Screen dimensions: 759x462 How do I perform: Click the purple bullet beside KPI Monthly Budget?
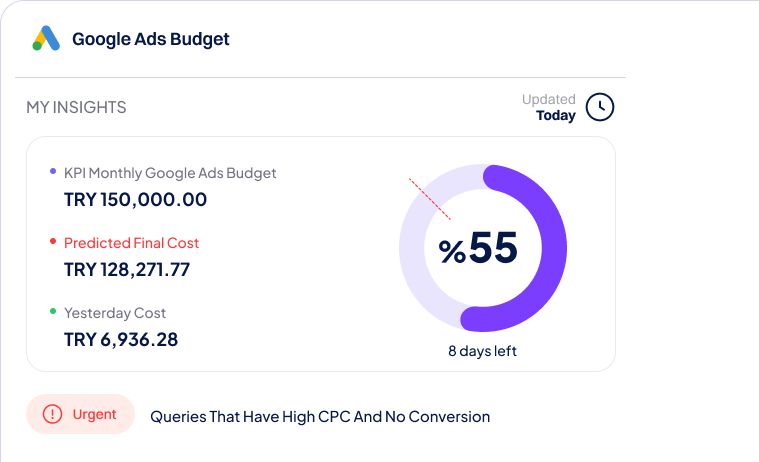pos(53,171)
